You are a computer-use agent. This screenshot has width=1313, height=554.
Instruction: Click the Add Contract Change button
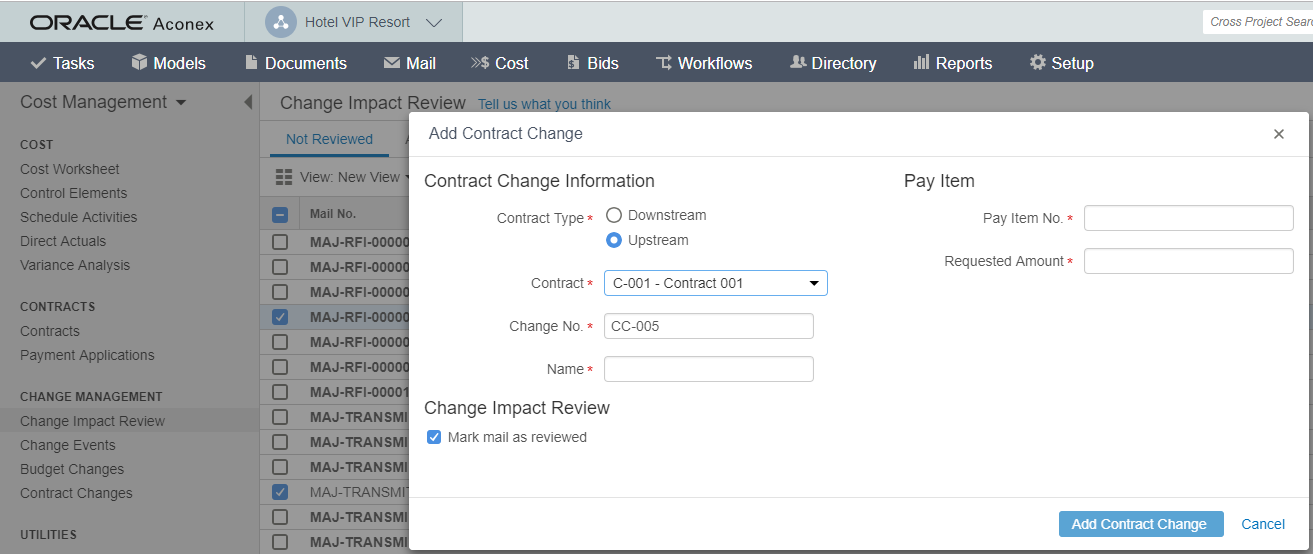click(x=1139, y=524)
